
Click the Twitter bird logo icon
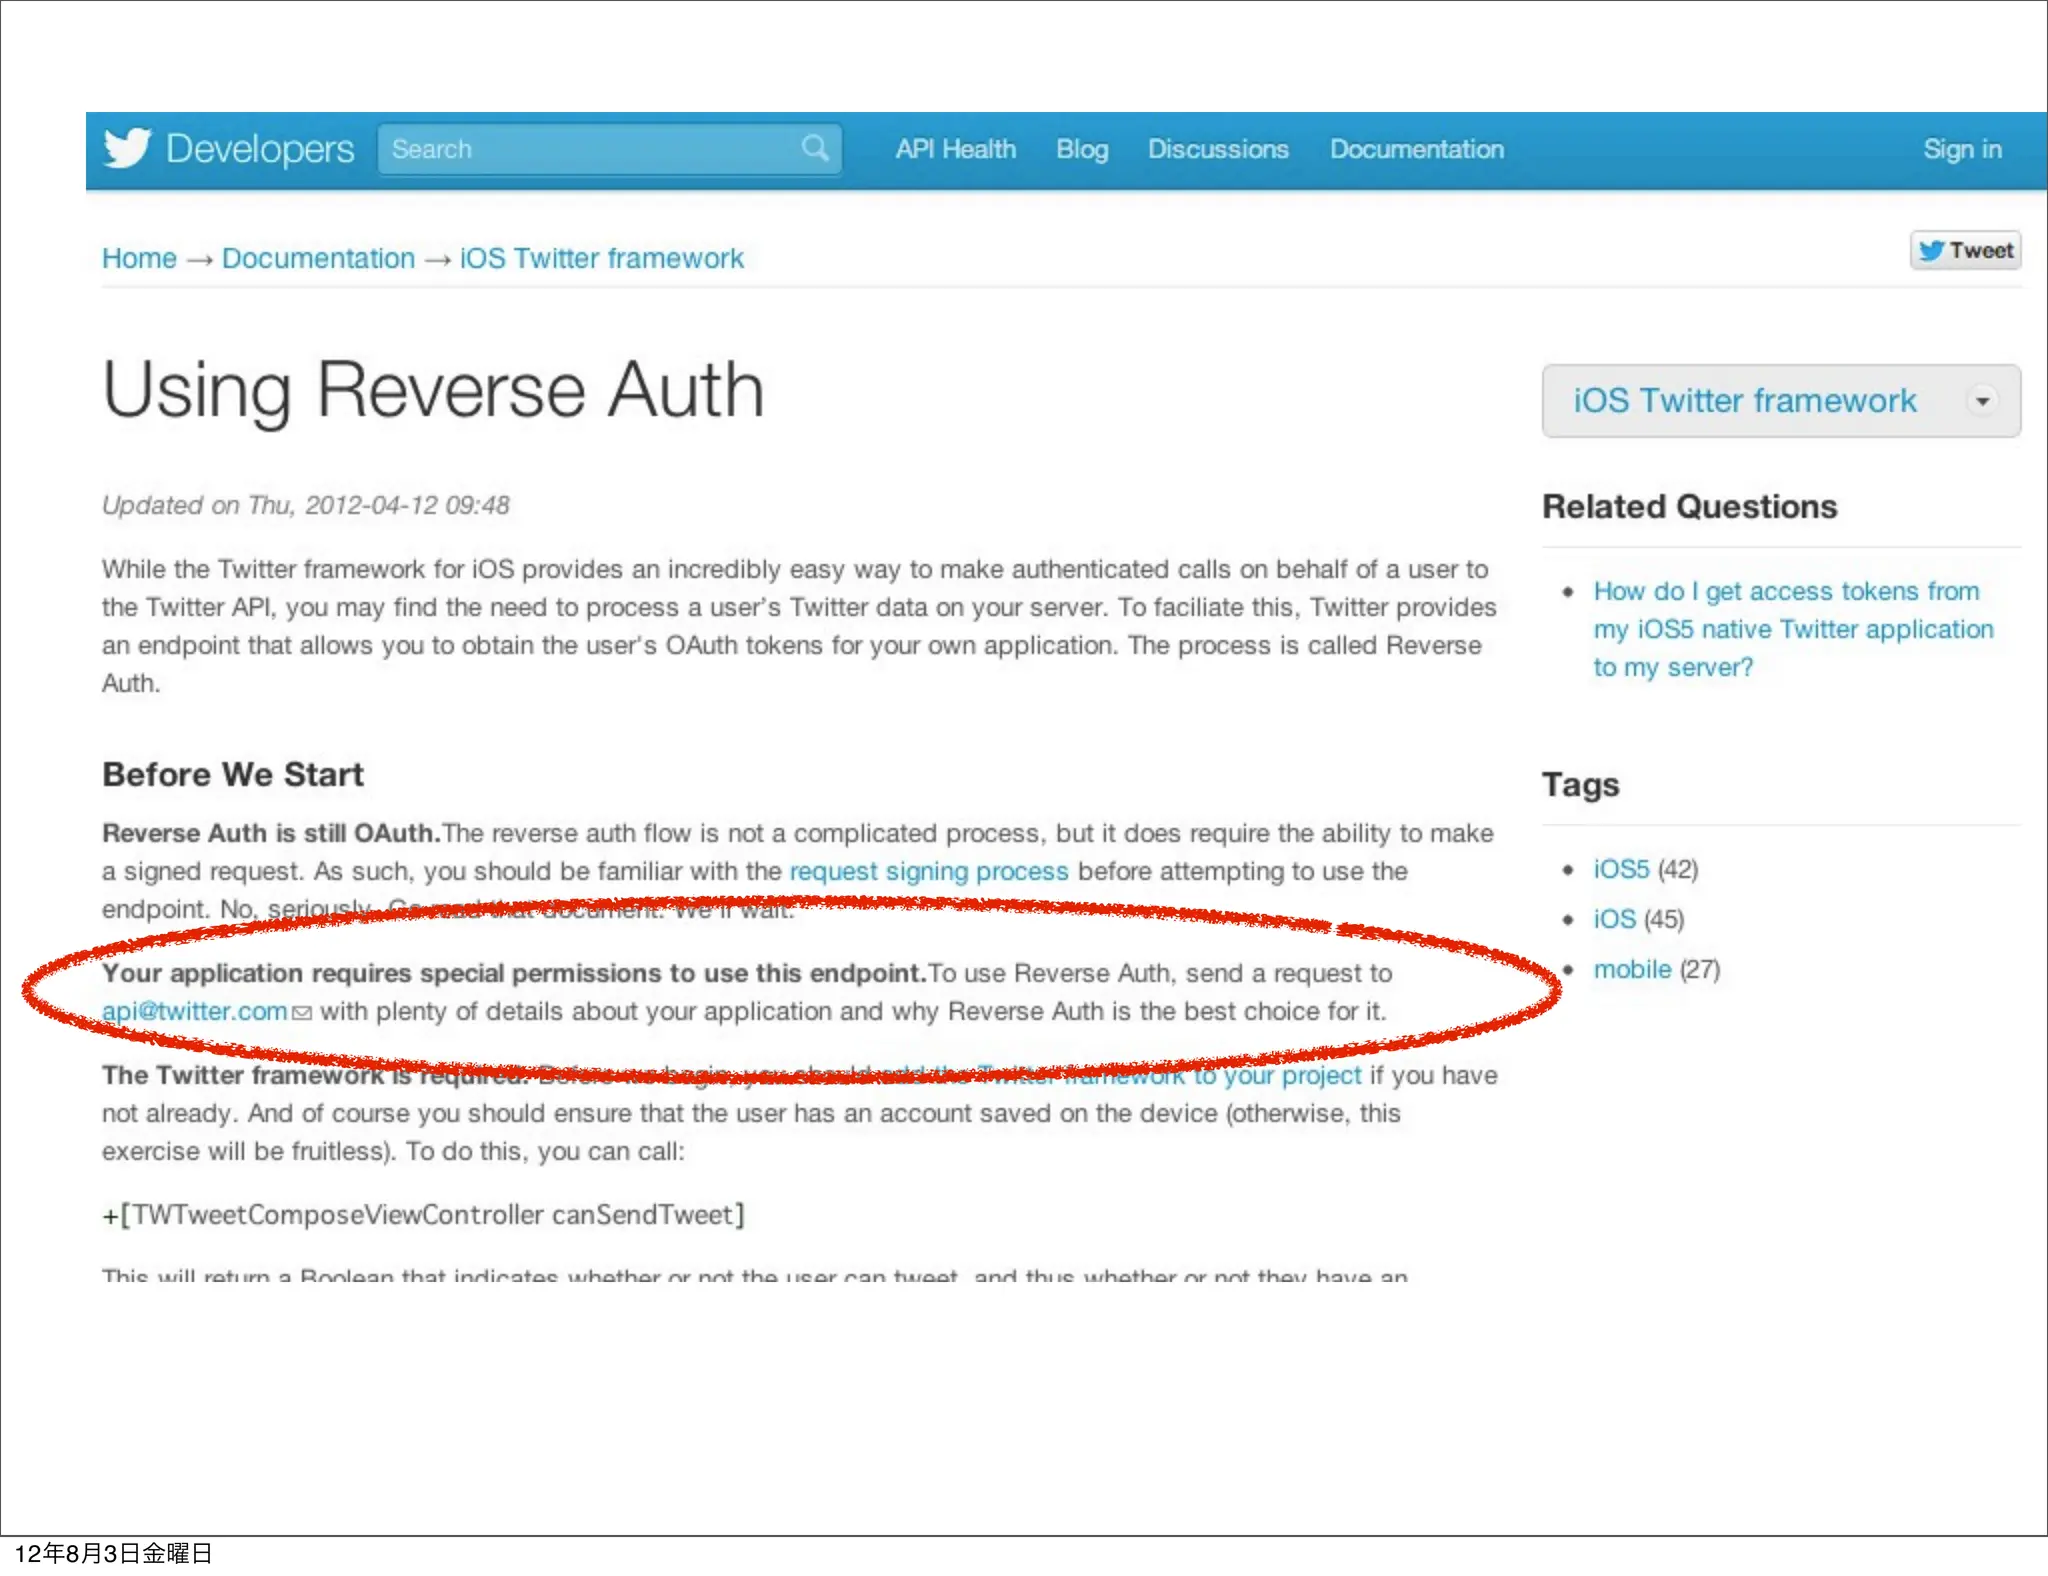[x=127, y=148]
